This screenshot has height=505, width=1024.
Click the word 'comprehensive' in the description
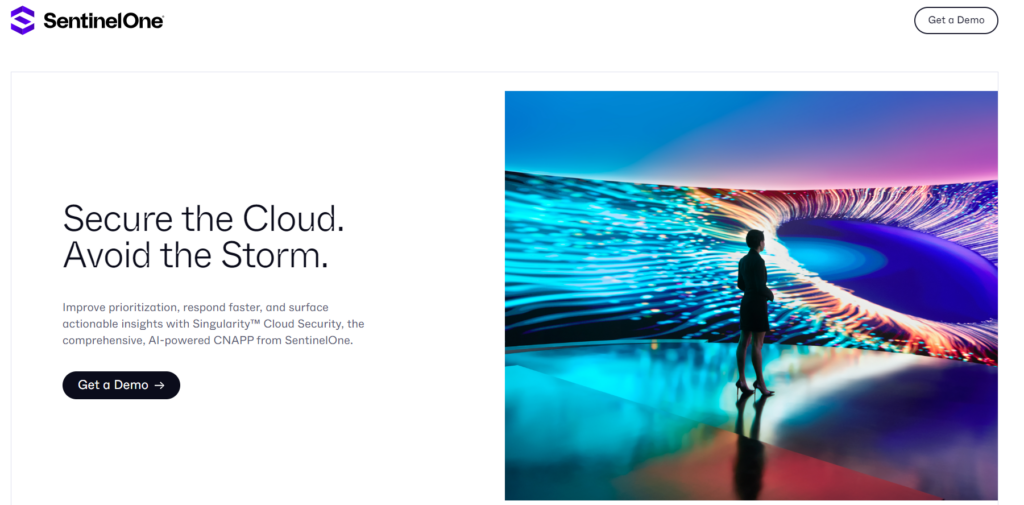point(106,340)
